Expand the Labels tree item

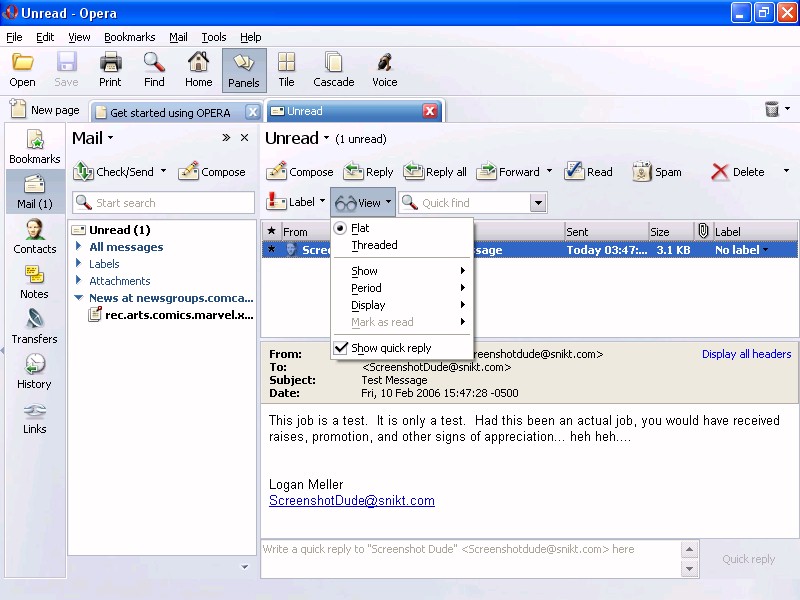click(x=79, y=263)
